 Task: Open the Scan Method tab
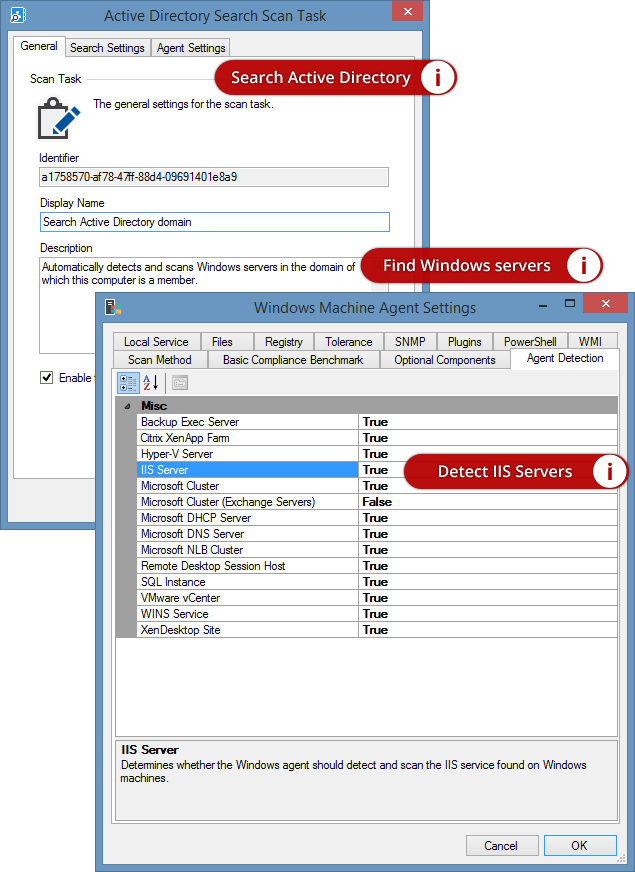point(160,360)
